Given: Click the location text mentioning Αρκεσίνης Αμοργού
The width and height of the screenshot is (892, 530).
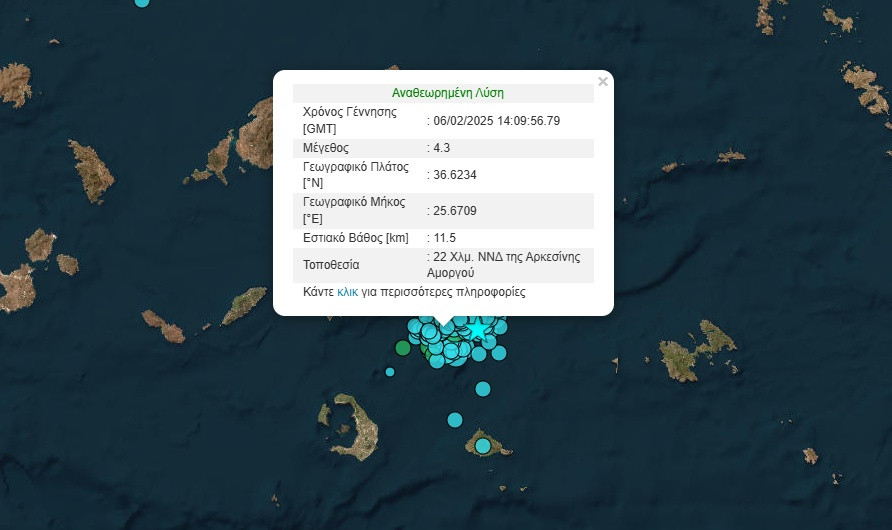Looking at the screenshot, I should pos(503,265).
